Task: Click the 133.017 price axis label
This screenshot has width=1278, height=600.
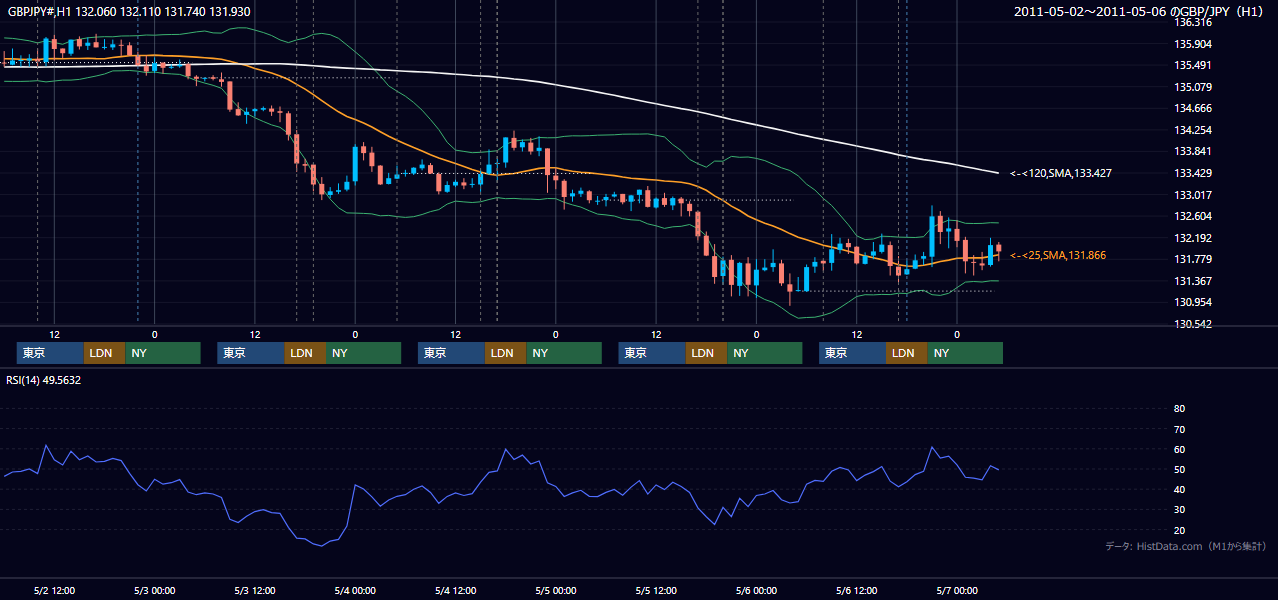Action: pyautogui.click(x=1193, y=195)
